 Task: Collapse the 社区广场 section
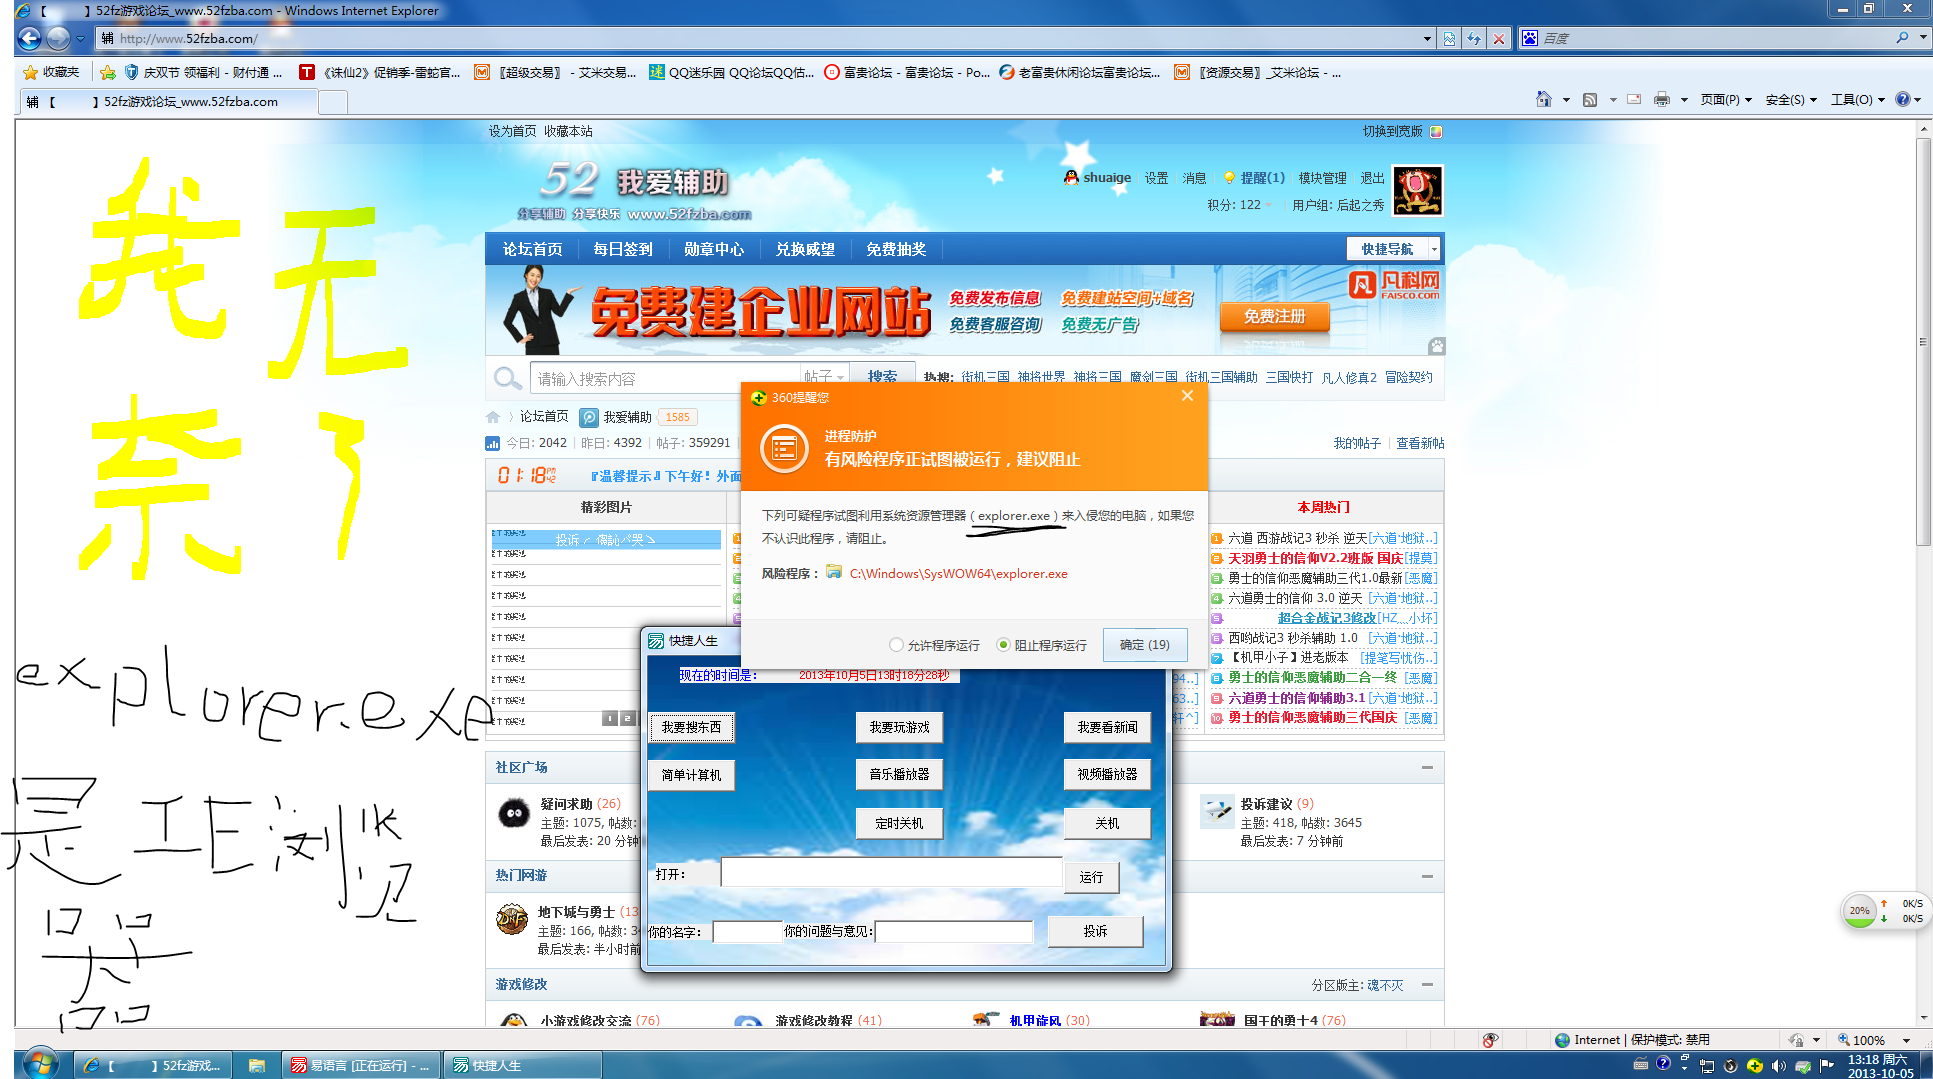pyautogui.click(x=1427, y=767)
